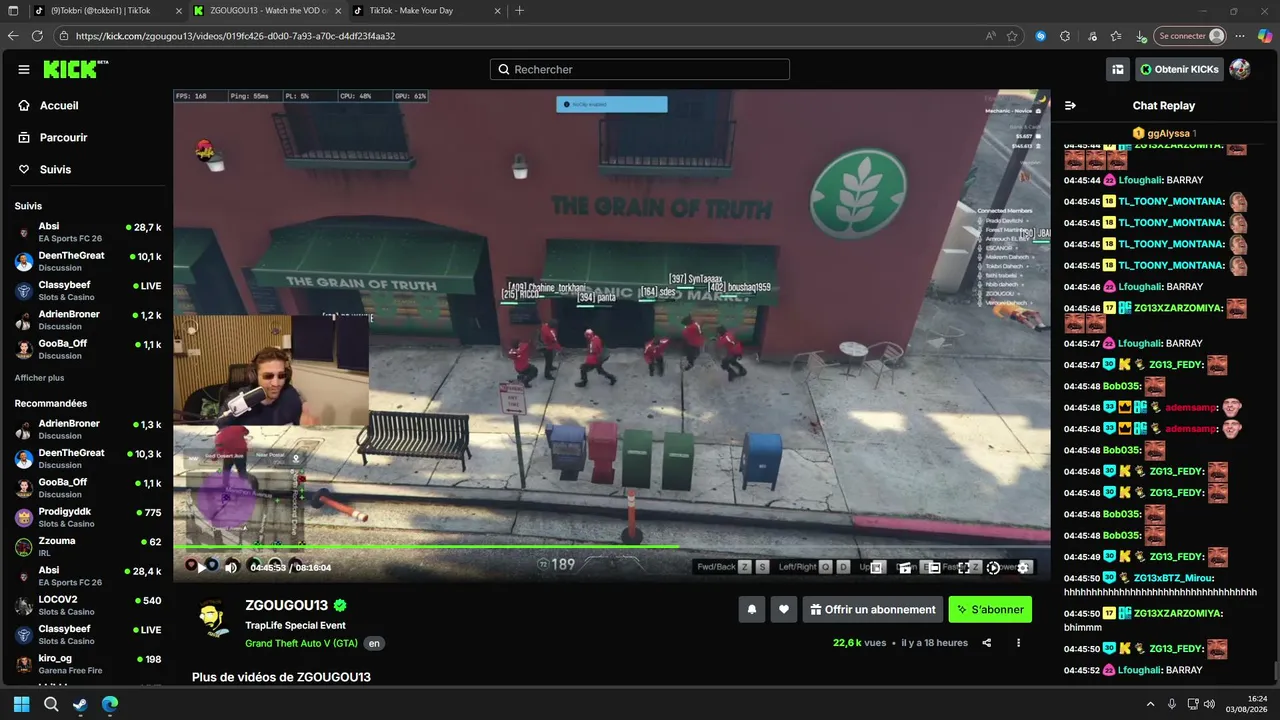Switch to the ZGOUGOU13 Watch the VOD tab
Image resolution: width=1280 pixels, height=720 pixels.
(x=266, y=10)
